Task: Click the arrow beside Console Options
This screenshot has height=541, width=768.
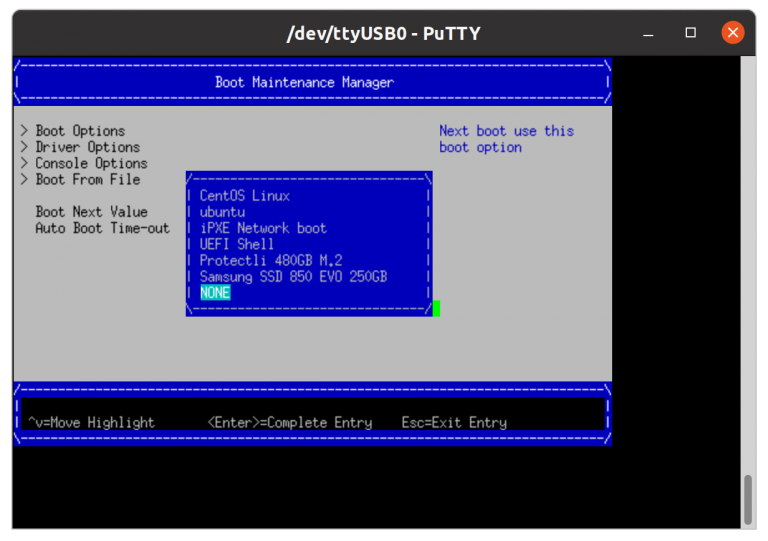Action: point(24,163)
